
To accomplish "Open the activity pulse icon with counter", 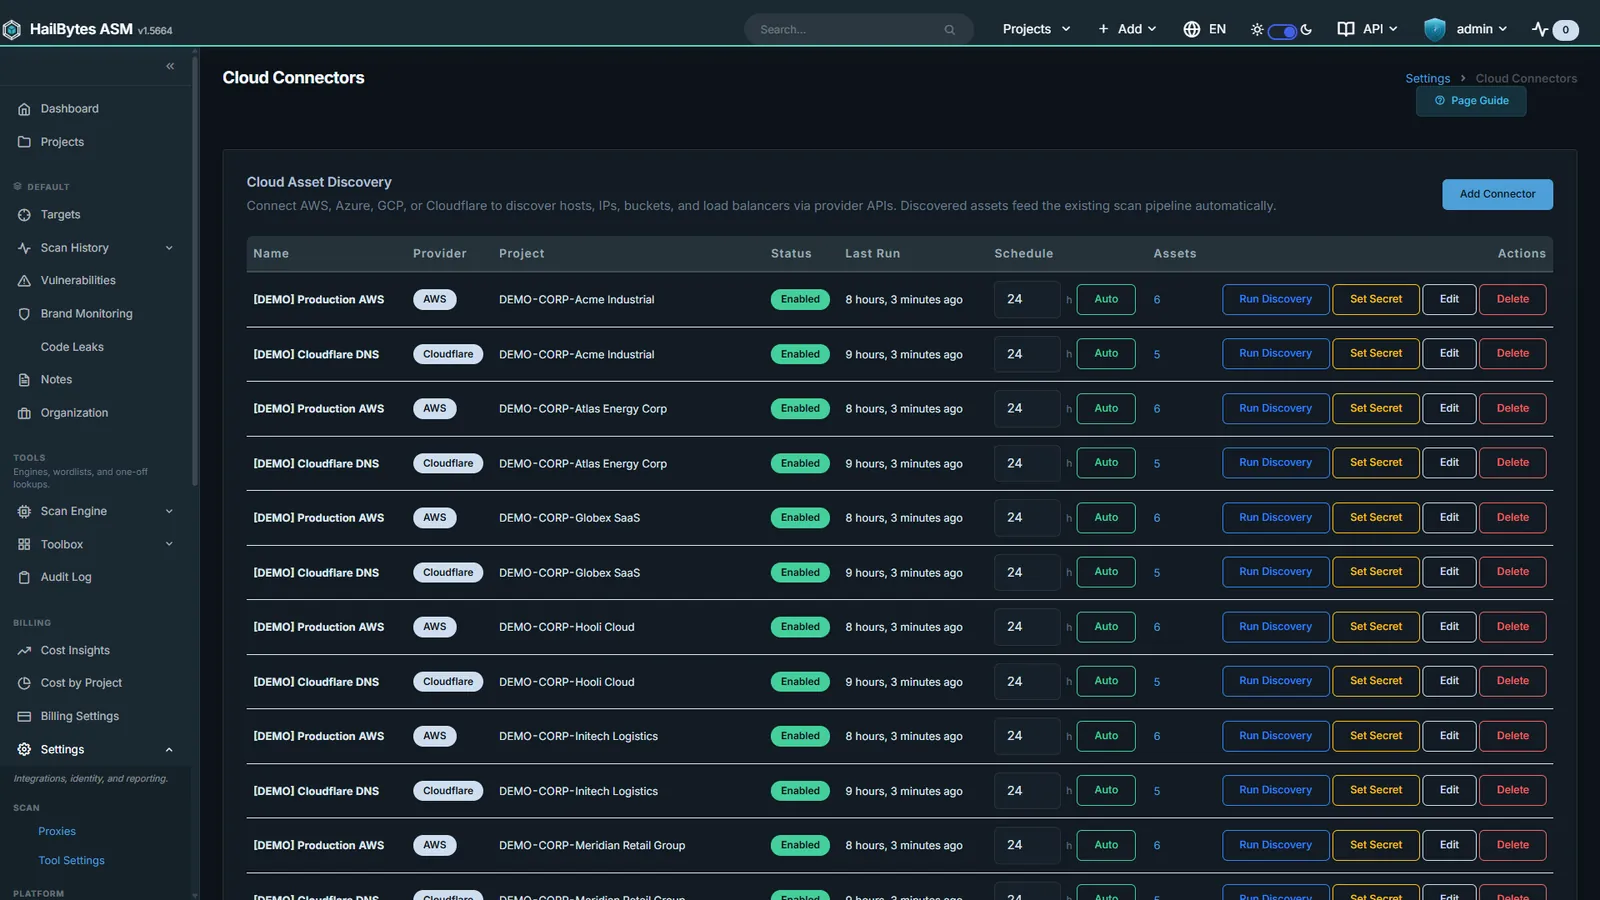I will click(x=1555, y=30).
